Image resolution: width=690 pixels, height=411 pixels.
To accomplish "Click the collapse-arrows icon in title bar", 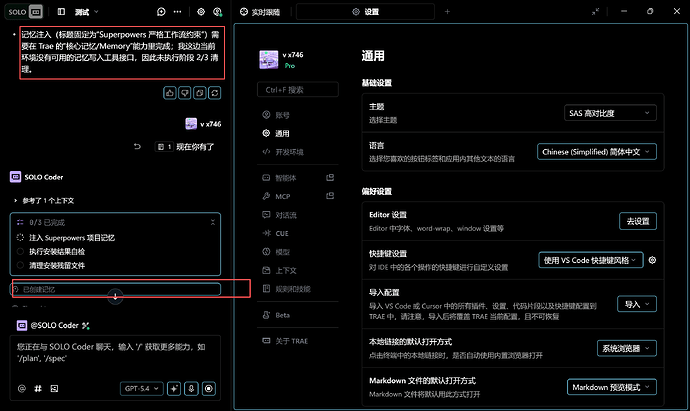I will tap(595, 12).
